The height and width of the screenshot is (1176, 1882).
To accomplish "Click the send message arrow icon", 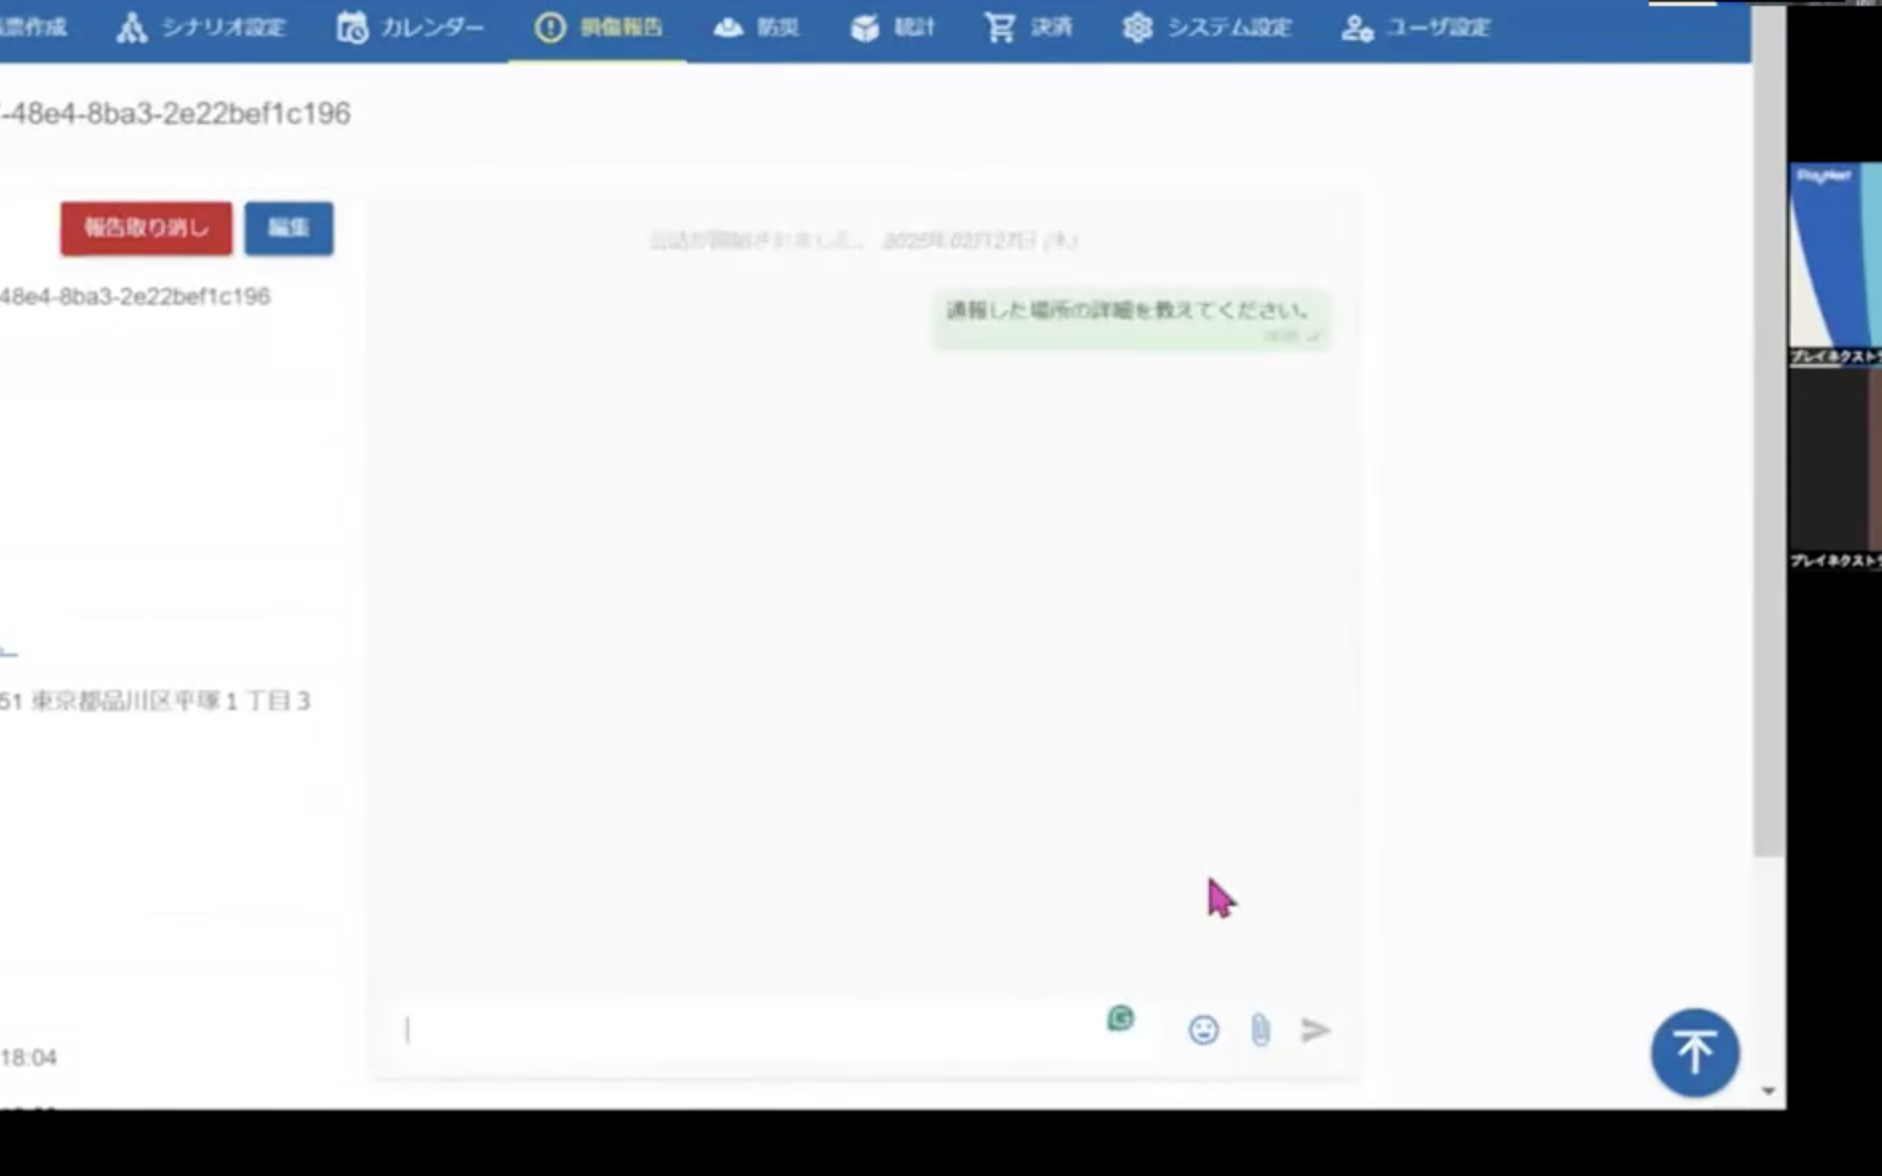I will pos(1317,1029).
